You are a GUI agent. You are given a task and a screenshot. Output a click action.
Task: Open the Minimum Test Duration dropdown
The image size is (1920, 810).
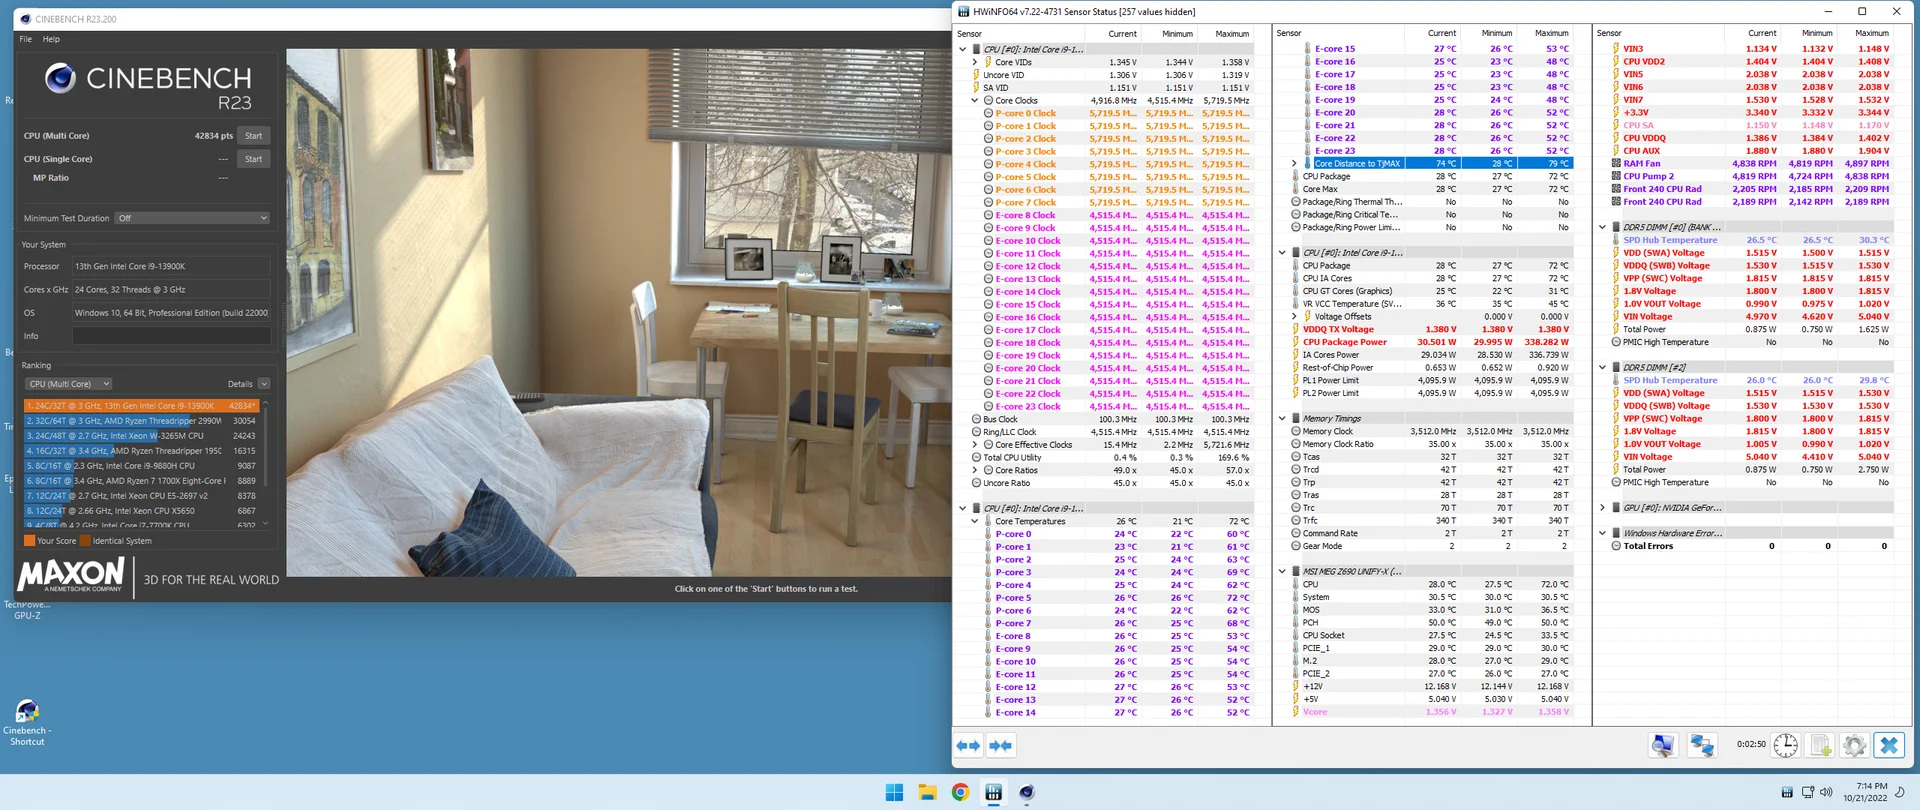[x=192, y=218]
